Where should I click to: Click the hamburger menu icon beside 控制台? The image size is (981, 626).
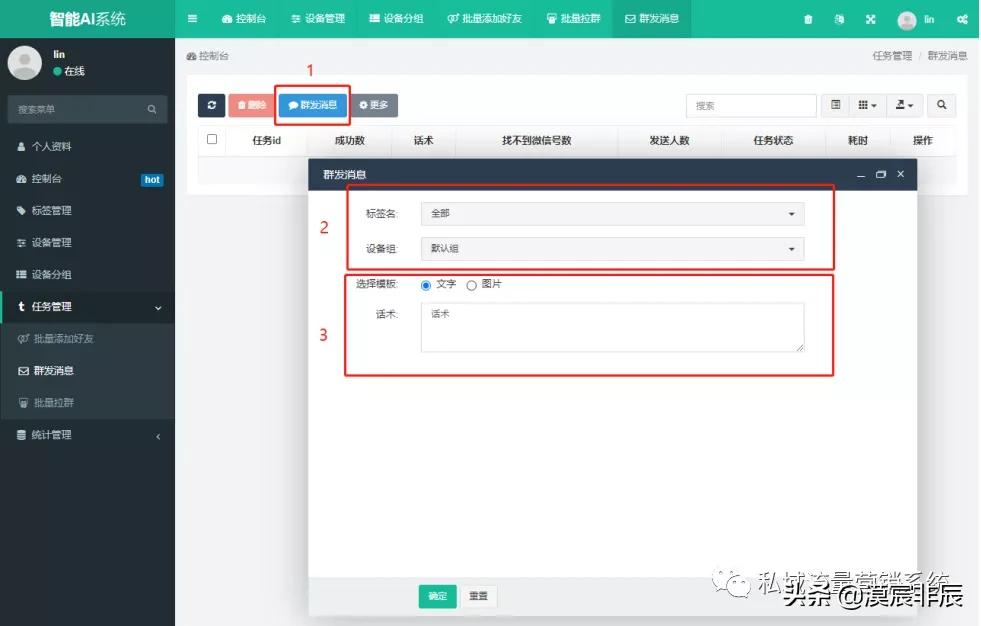tap(192, 18)
